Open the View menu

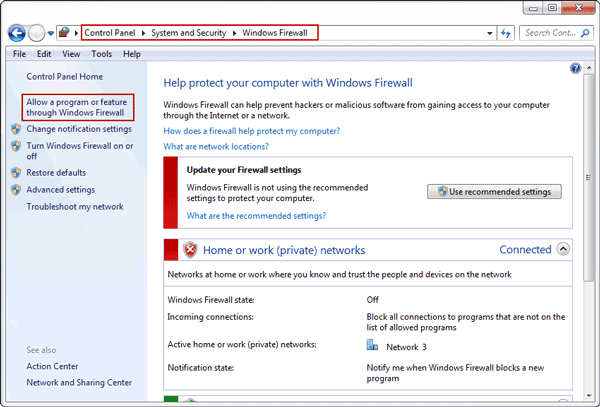point(71,54)
